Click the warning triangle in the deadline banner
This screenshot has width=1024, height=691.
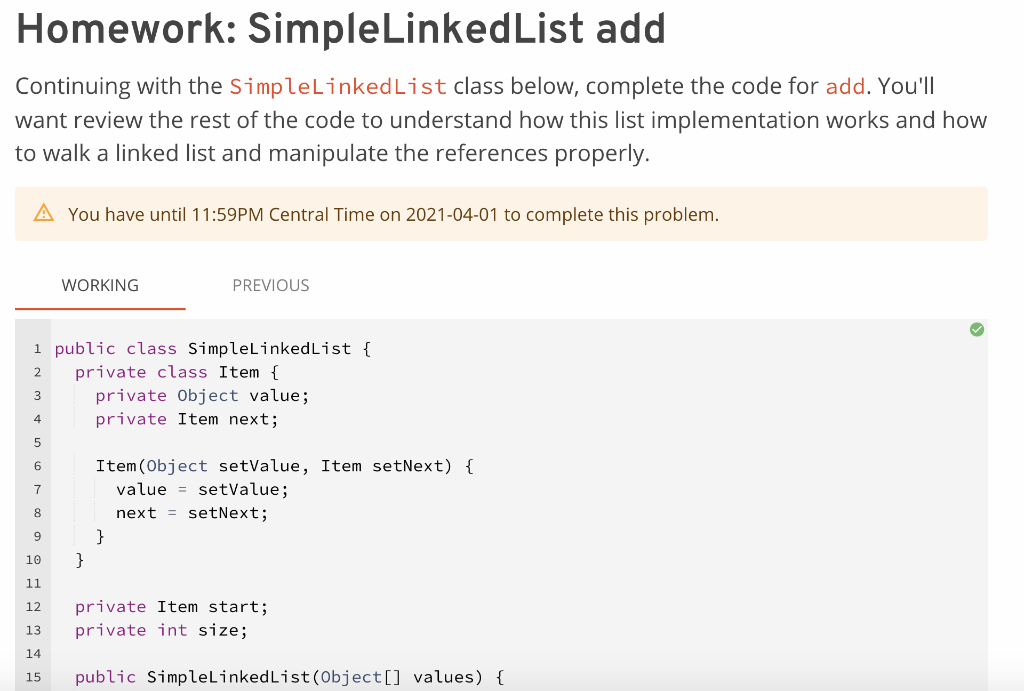pyautogui.click(x=43, y=214)
